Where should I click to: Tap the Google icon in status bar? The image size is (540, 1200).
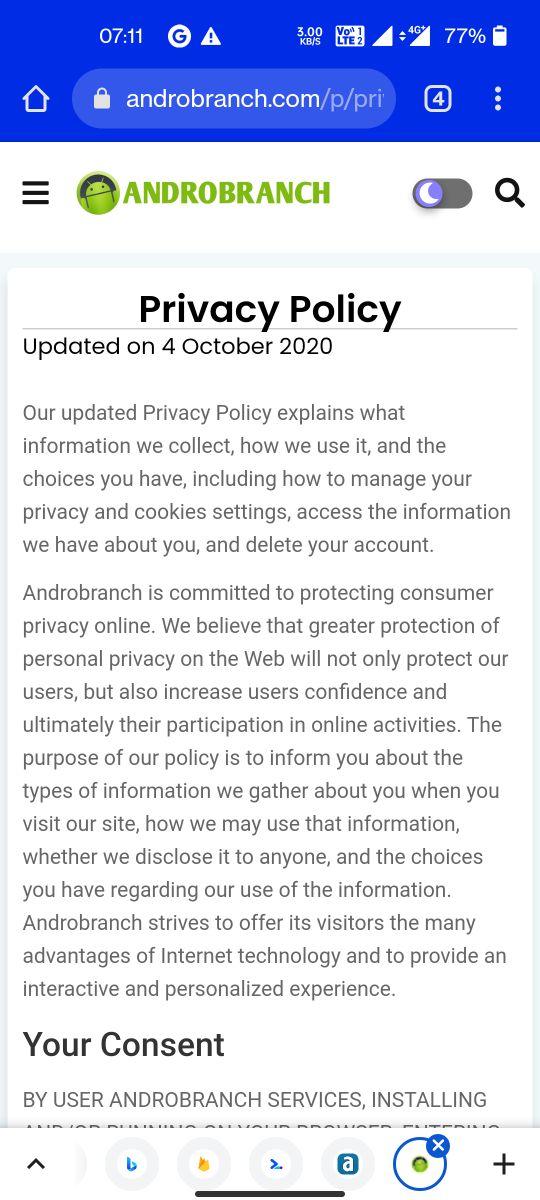(x=180, y=36)
